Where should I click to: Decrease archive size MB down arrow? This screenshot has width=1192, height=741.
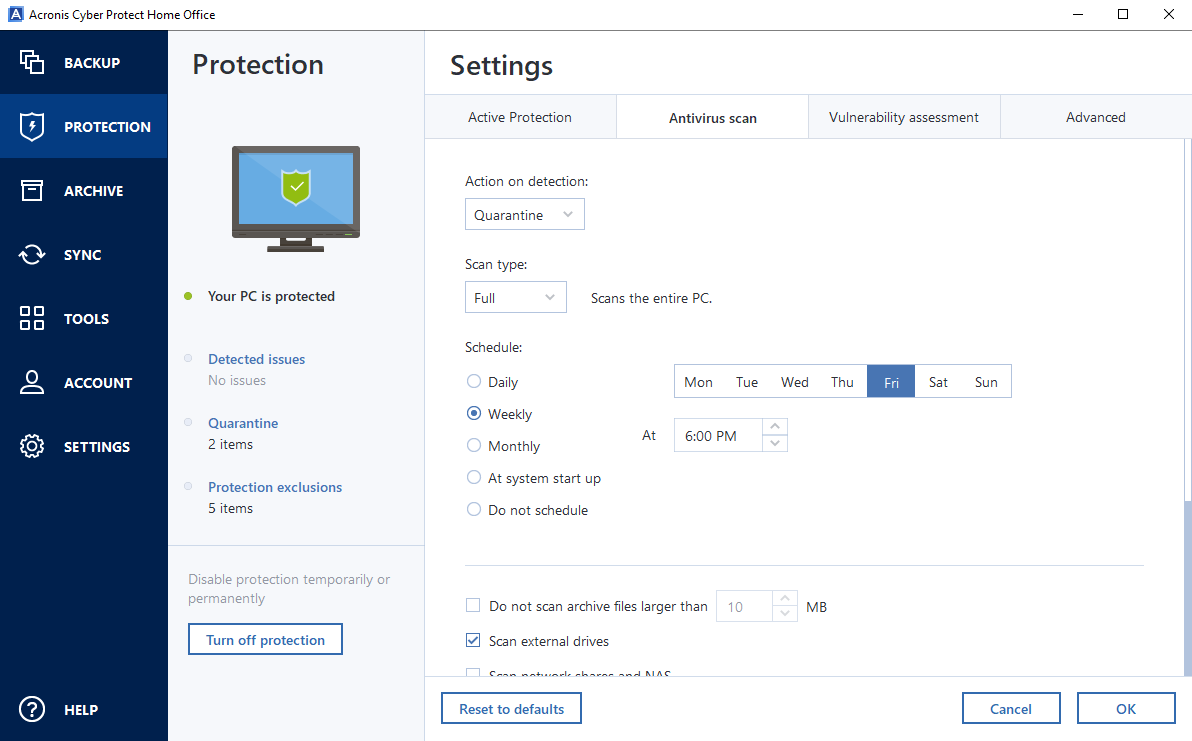coord(785,613)
